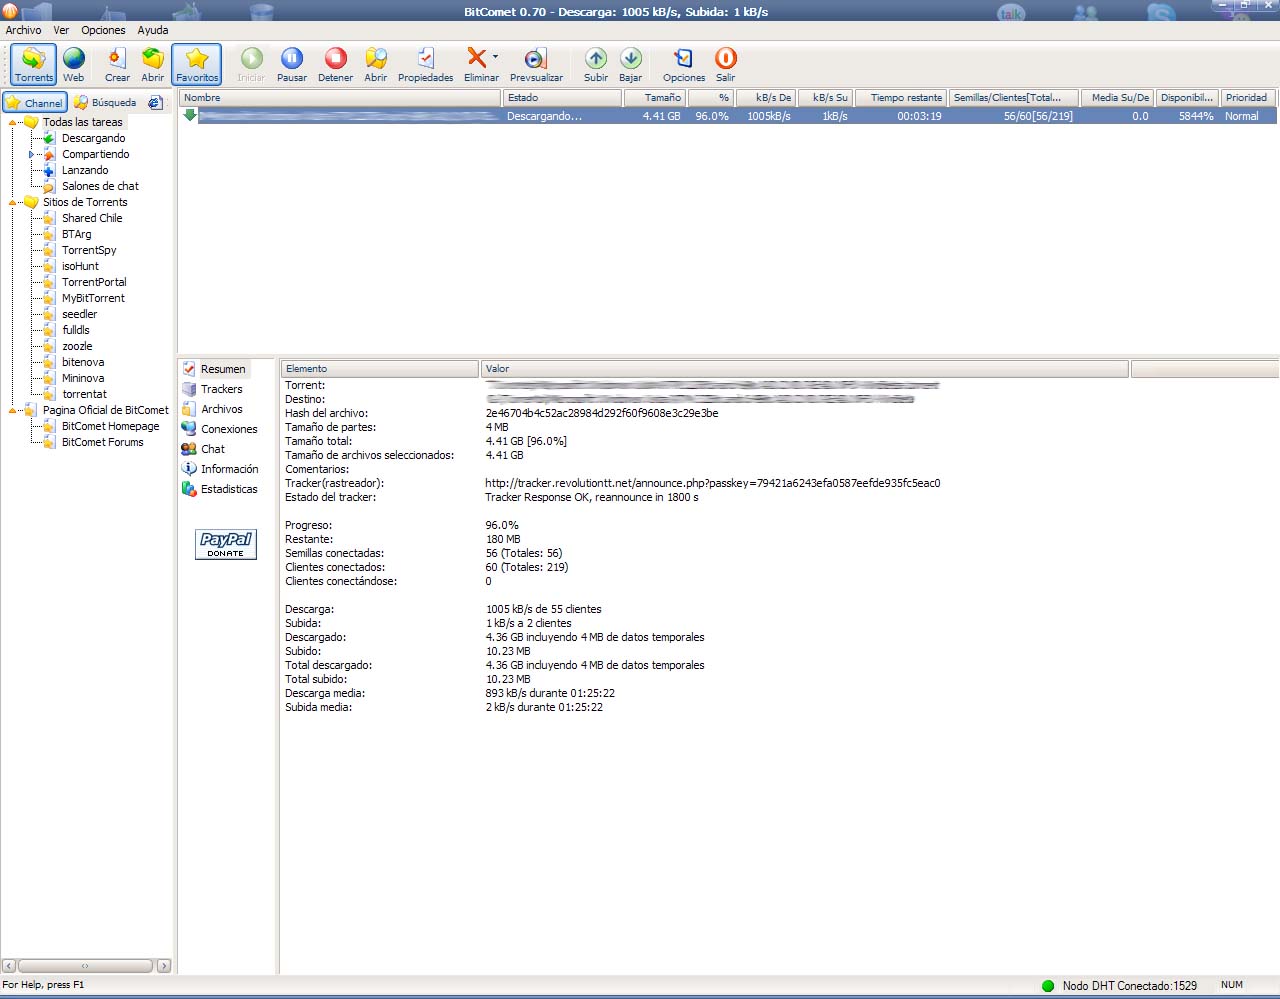1280x999 pixels.
Task: Click the Elemento column header
Action: coord(380,369)
